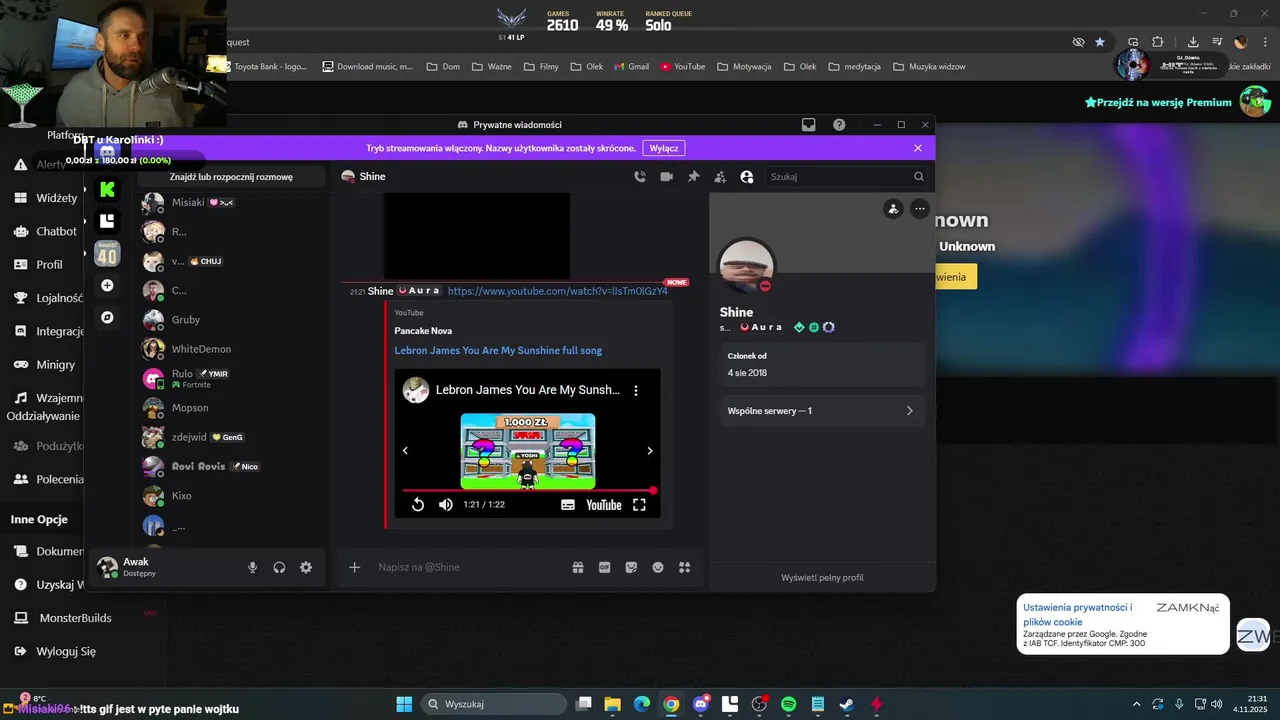Image resolution: width=1280 pixels, height=720 pixels.
Task: Open the GIF picker
Action: point(604,567)
